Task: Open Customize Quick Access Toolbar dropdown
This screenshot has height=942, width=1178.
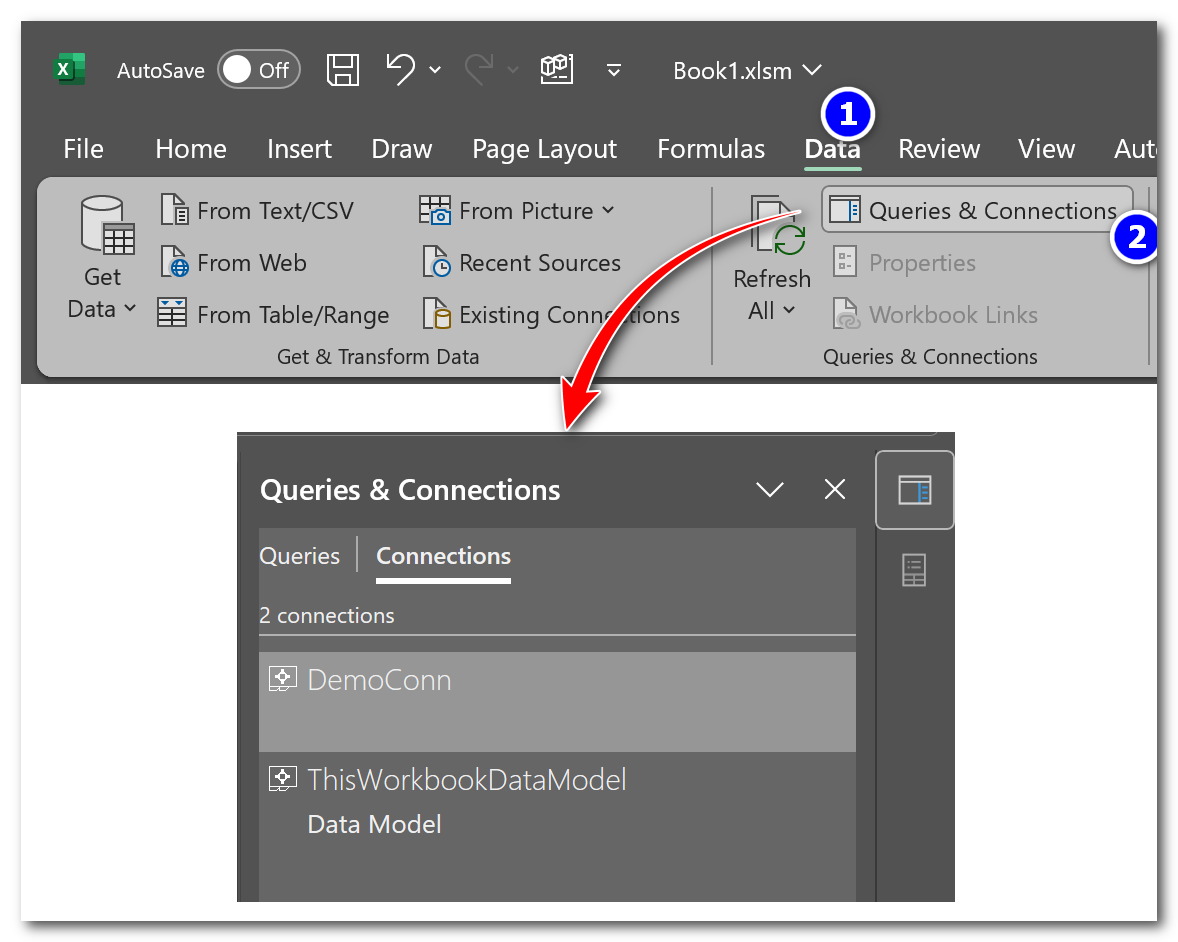Action: click(x=614, y=71)
